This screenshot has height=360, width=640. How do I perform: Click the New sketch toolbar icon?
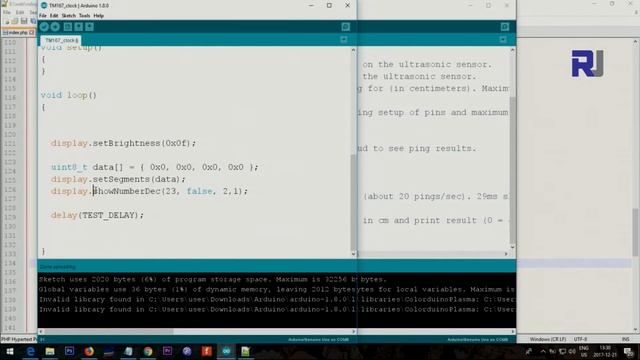click(x=68, y=27)
